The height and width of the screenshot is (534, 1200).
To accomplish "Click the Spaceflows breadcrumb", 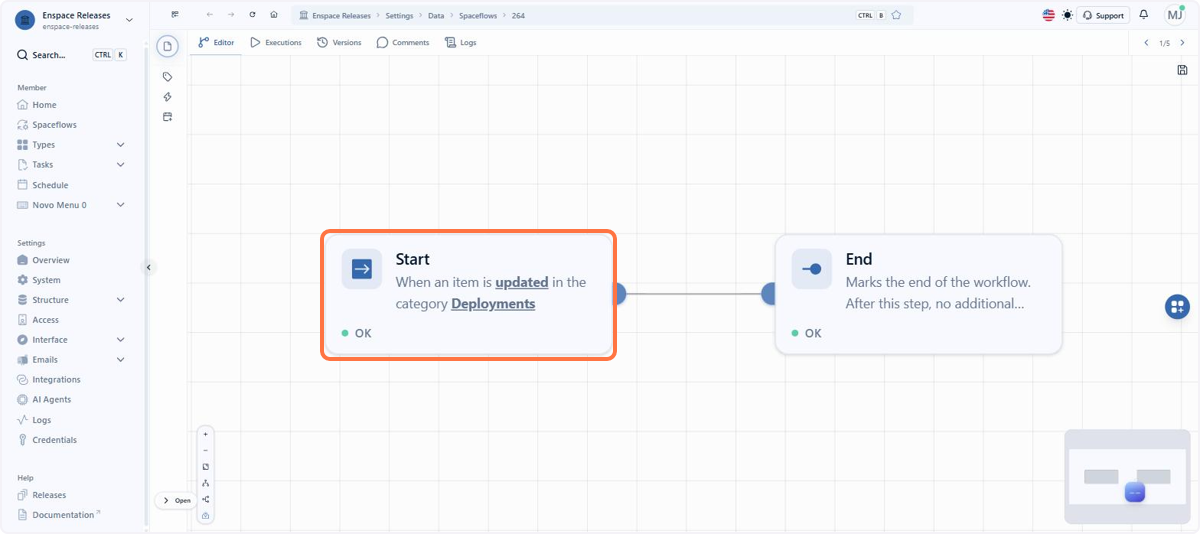I will point(479,16).
